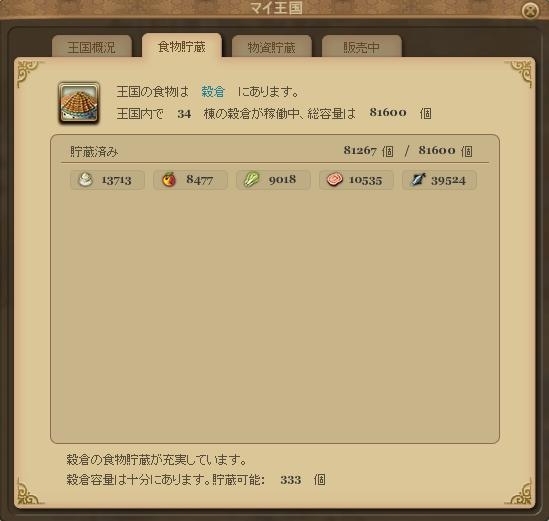Select the red apple fruit icon

click(x=169, y=180)
